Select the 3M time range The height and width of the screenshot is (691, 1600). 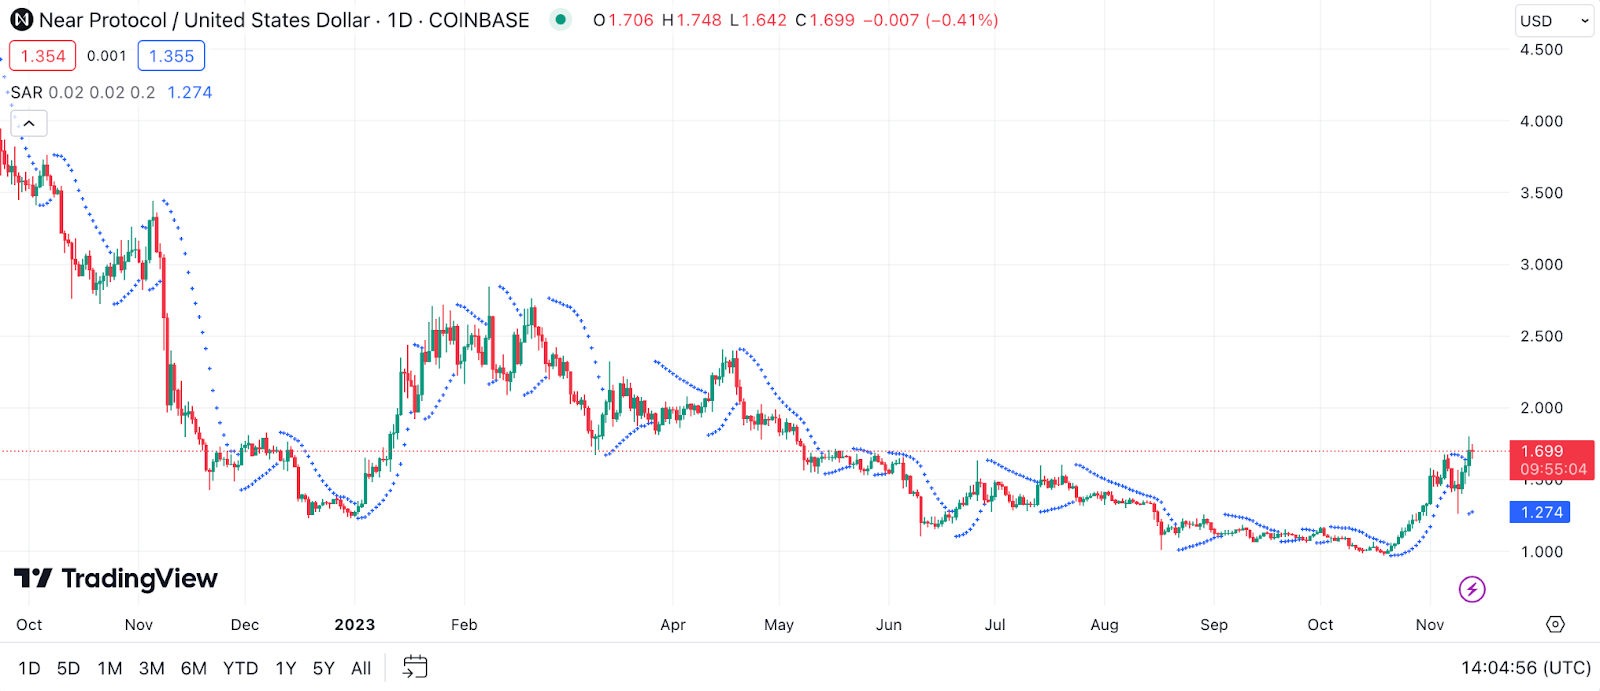click(152, 668)
